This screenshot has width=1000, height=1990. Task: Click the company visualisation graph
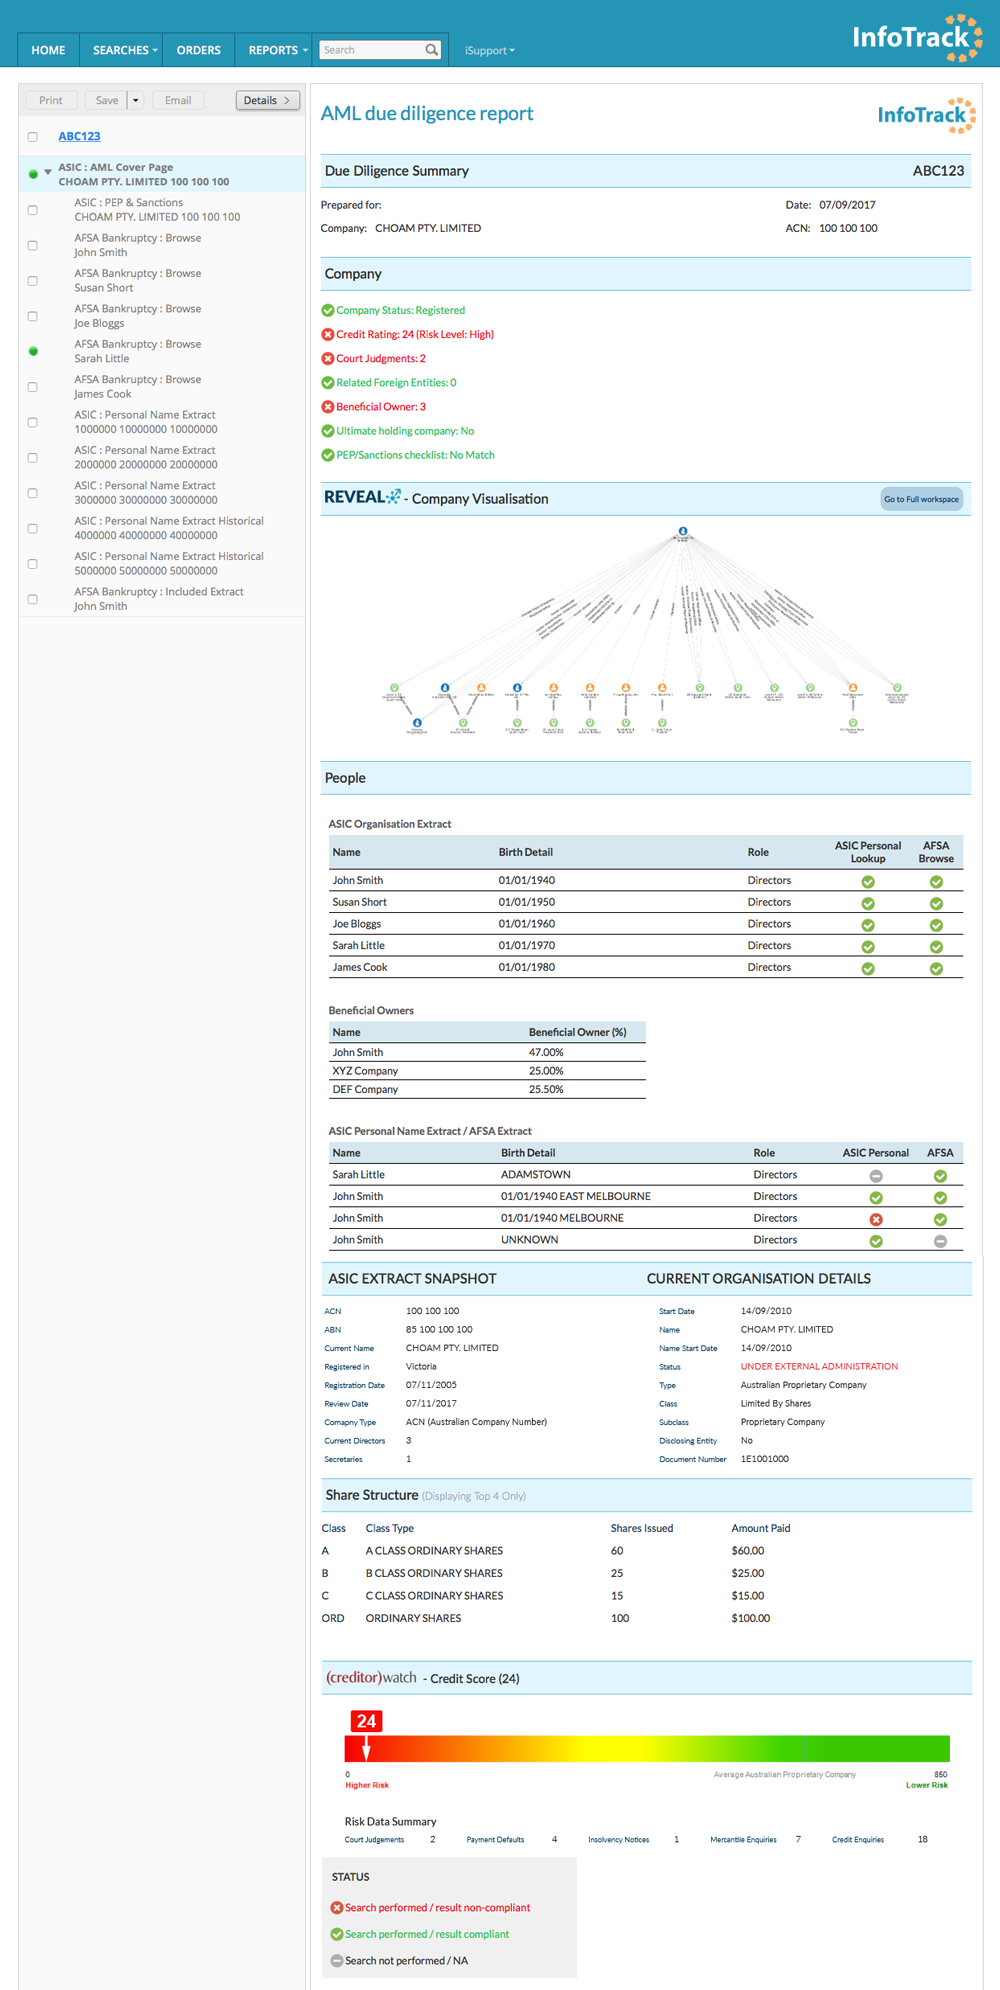[x=645, y=633]
